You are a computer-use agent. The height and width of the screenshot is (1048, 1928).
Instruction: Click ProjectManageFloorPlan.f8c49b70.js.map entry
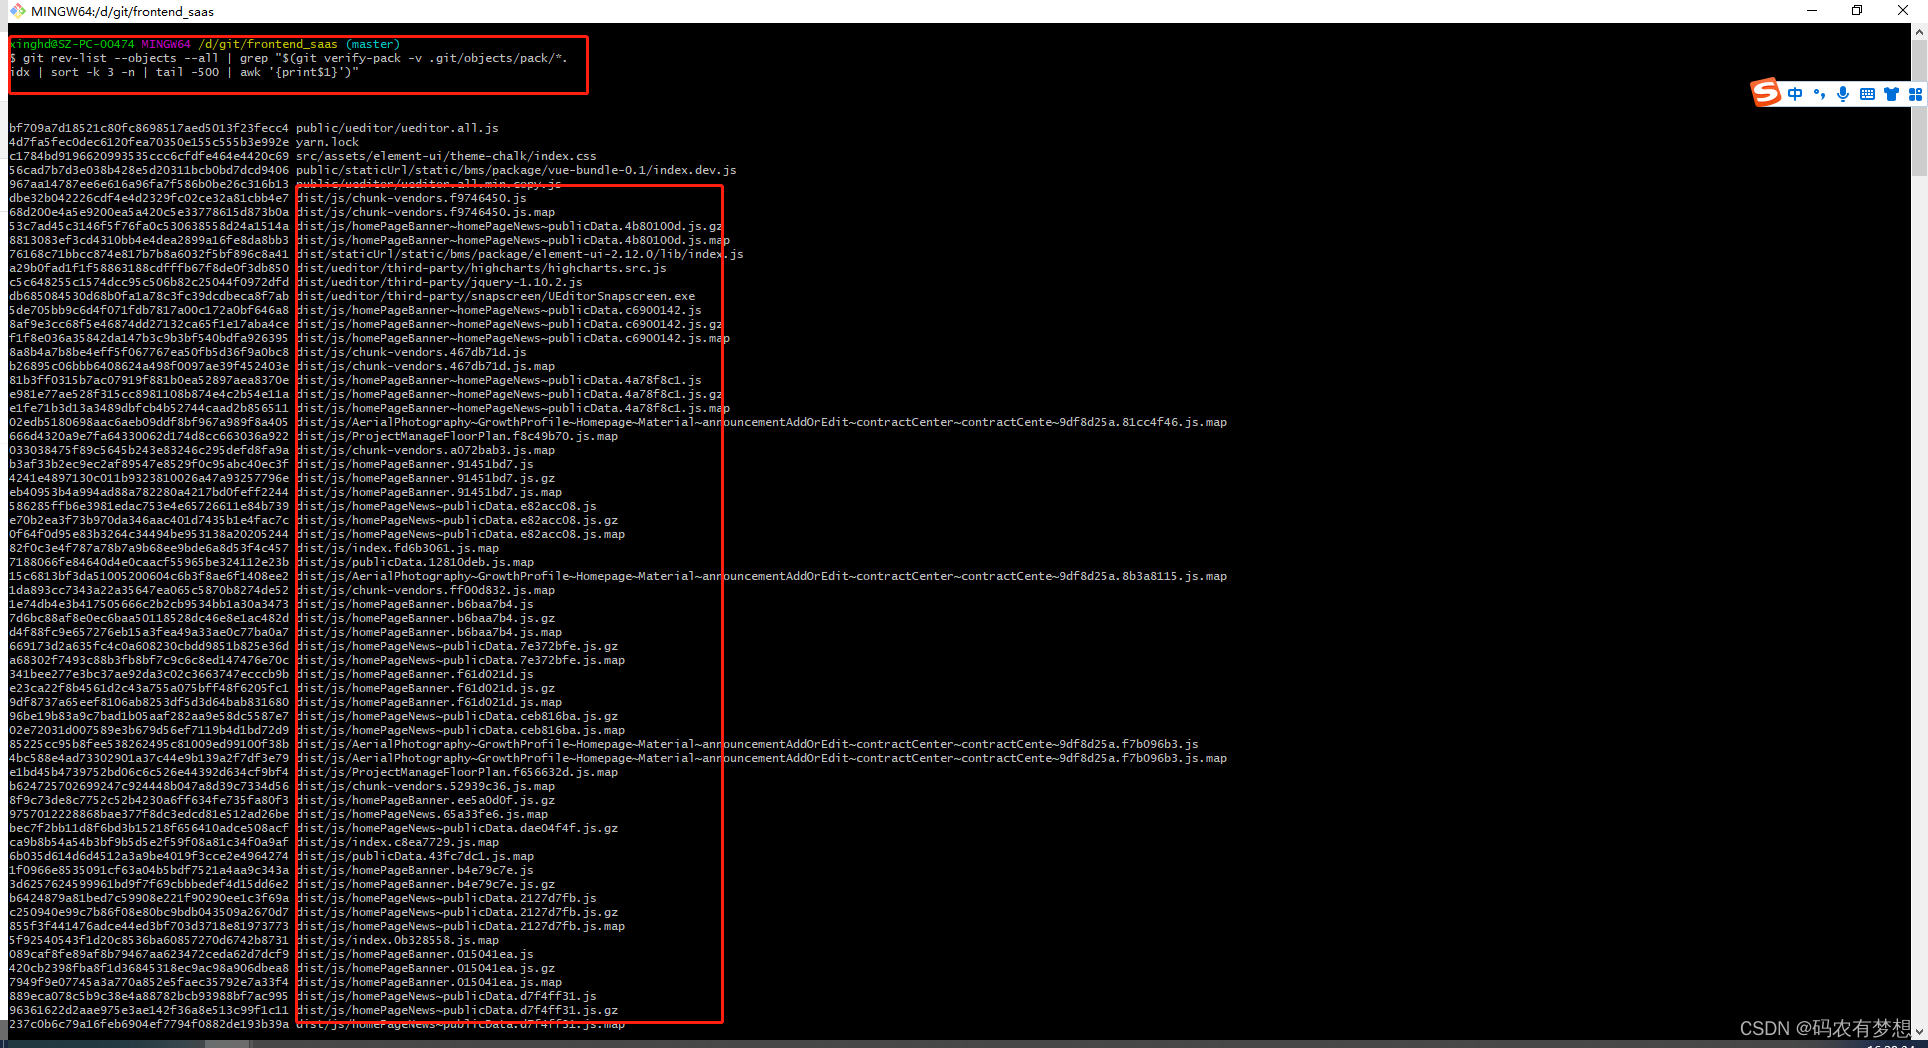(x=457, y=436)
